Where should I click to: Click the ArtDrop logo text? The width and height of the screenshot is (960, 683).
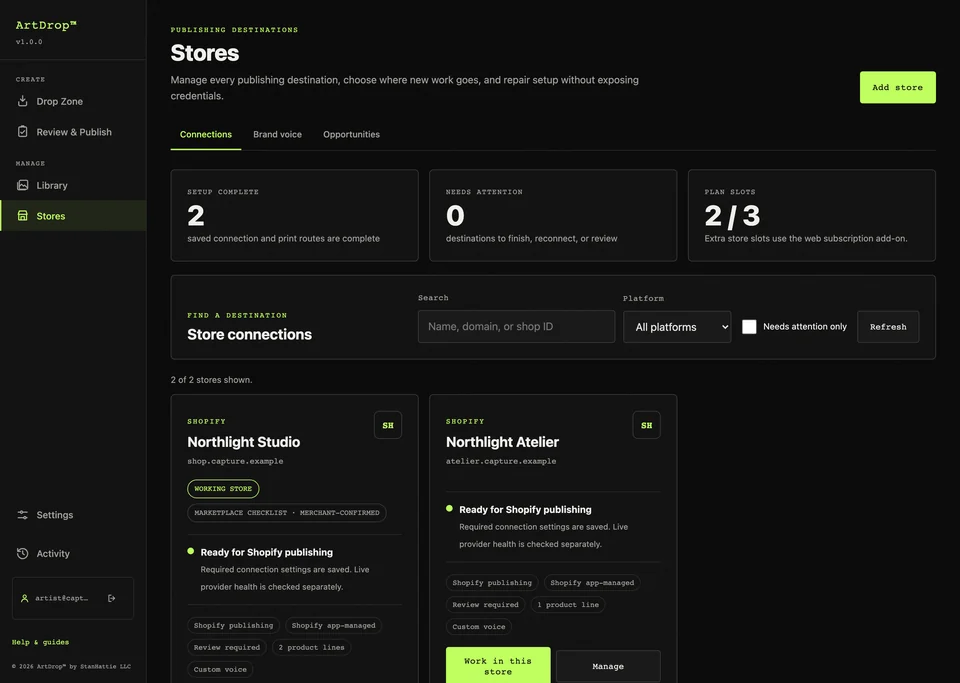46,25
